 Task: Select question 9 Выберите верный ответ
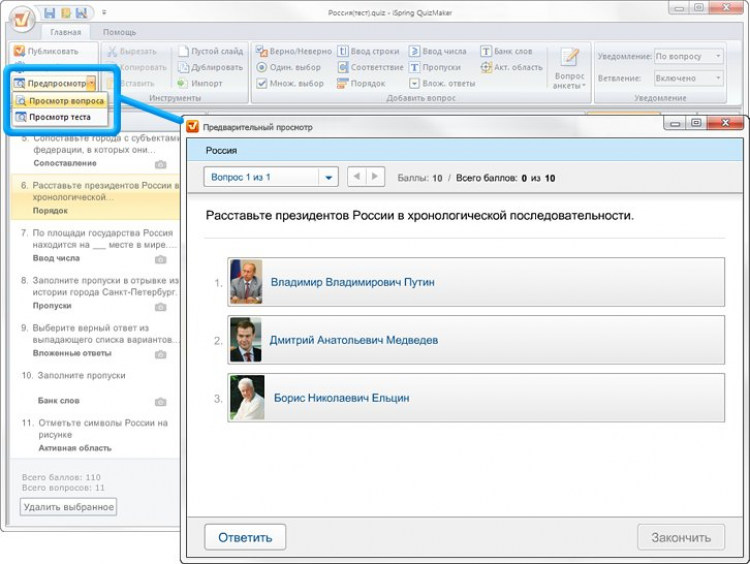(x=95, y=340)
